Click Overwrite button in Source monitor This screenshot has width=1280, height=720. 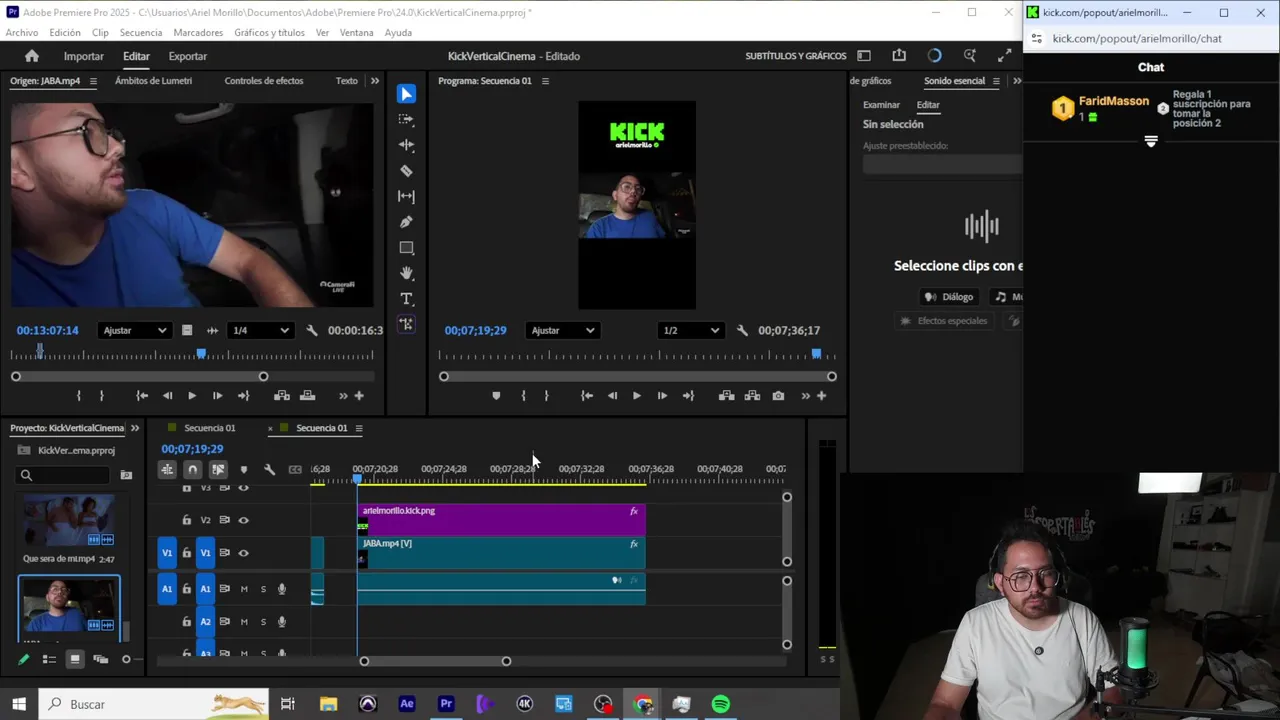click(307, 396)
